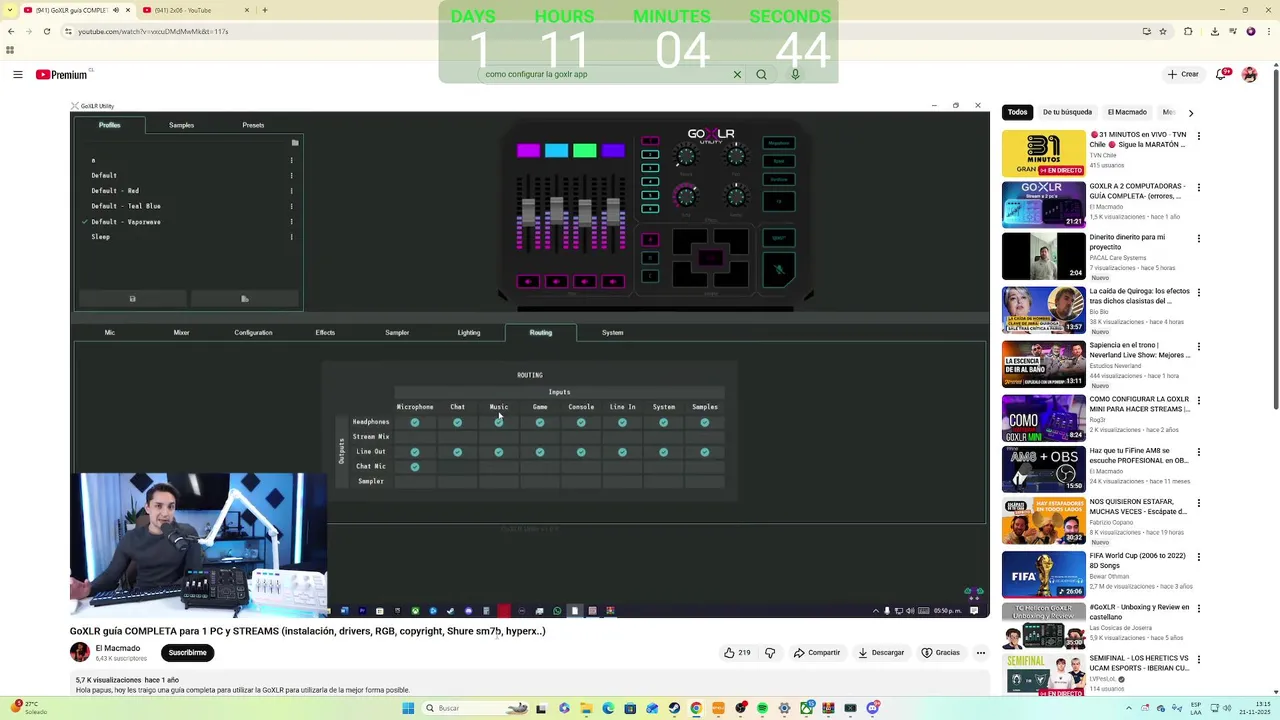Click green color button on GoXLR device

click(585, 151)
